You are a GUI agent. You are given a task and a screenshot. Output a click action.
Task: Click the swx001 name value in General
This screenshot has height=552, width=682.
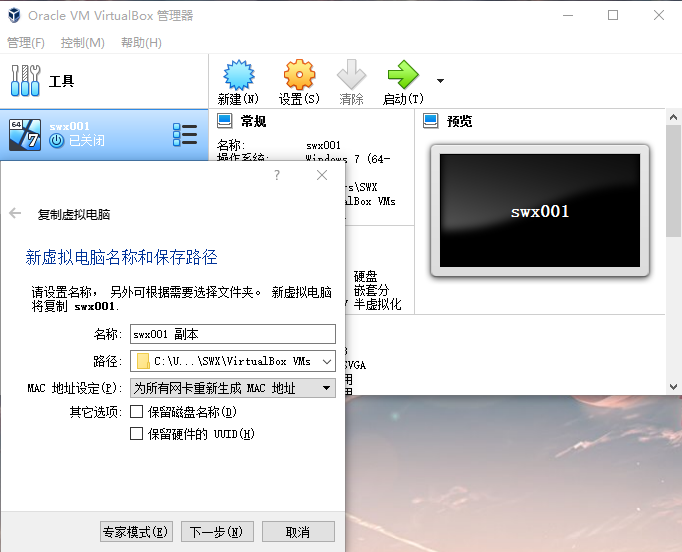pos(323,145)
